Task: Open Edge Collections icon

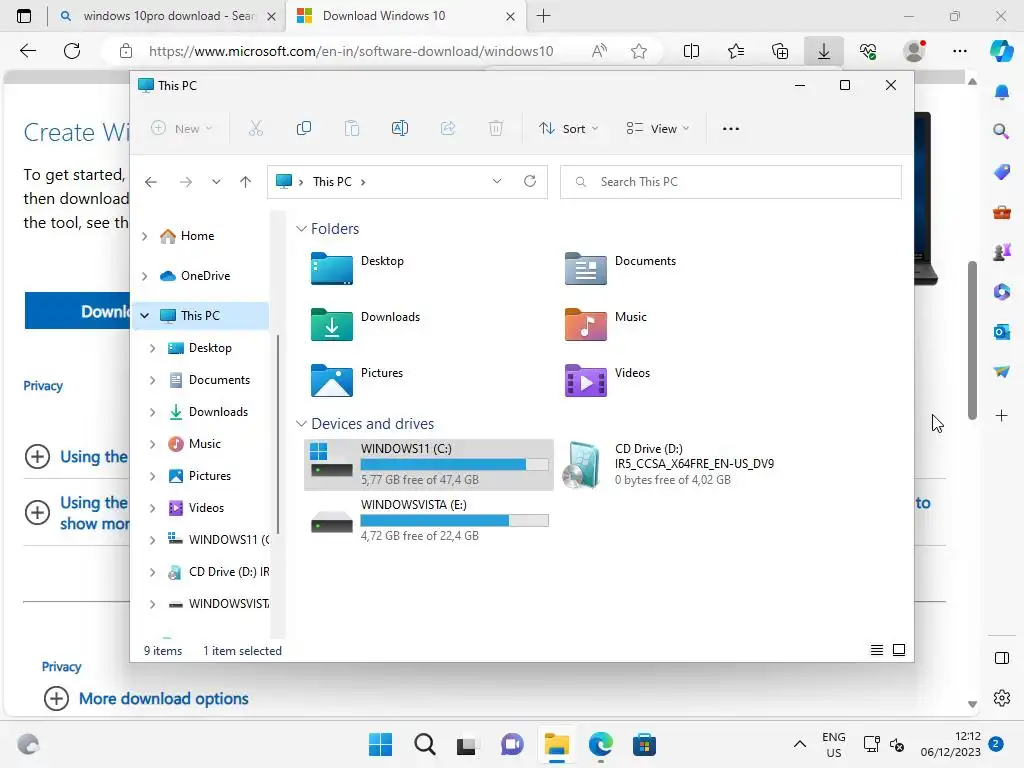Action: [780, 51]
